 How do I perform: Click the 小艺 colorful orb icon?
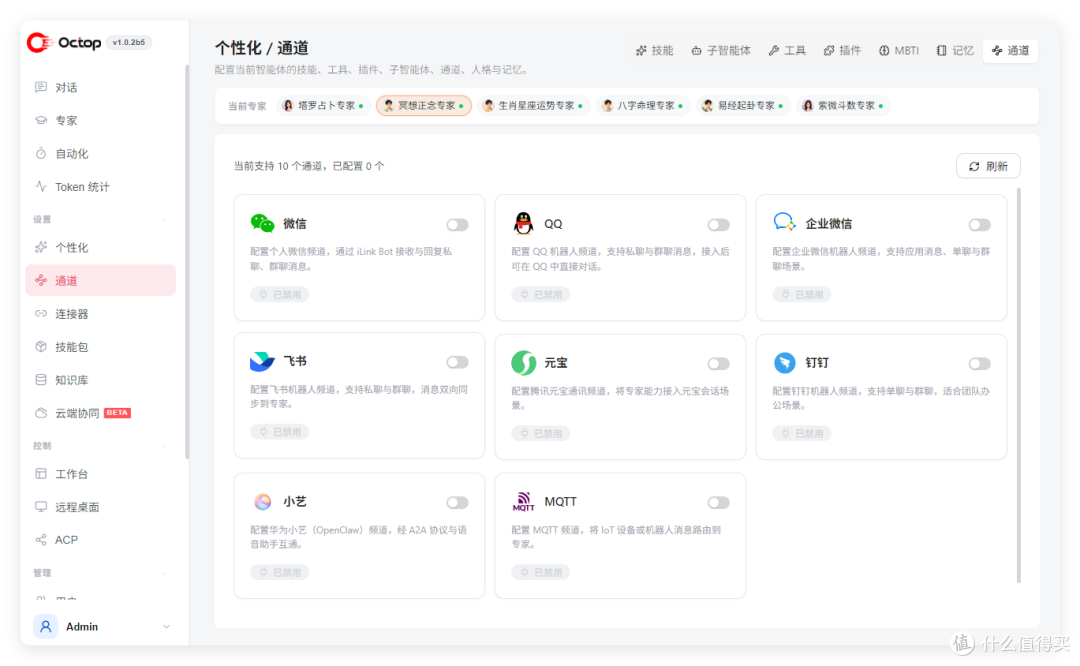click(x=262, y=501)
